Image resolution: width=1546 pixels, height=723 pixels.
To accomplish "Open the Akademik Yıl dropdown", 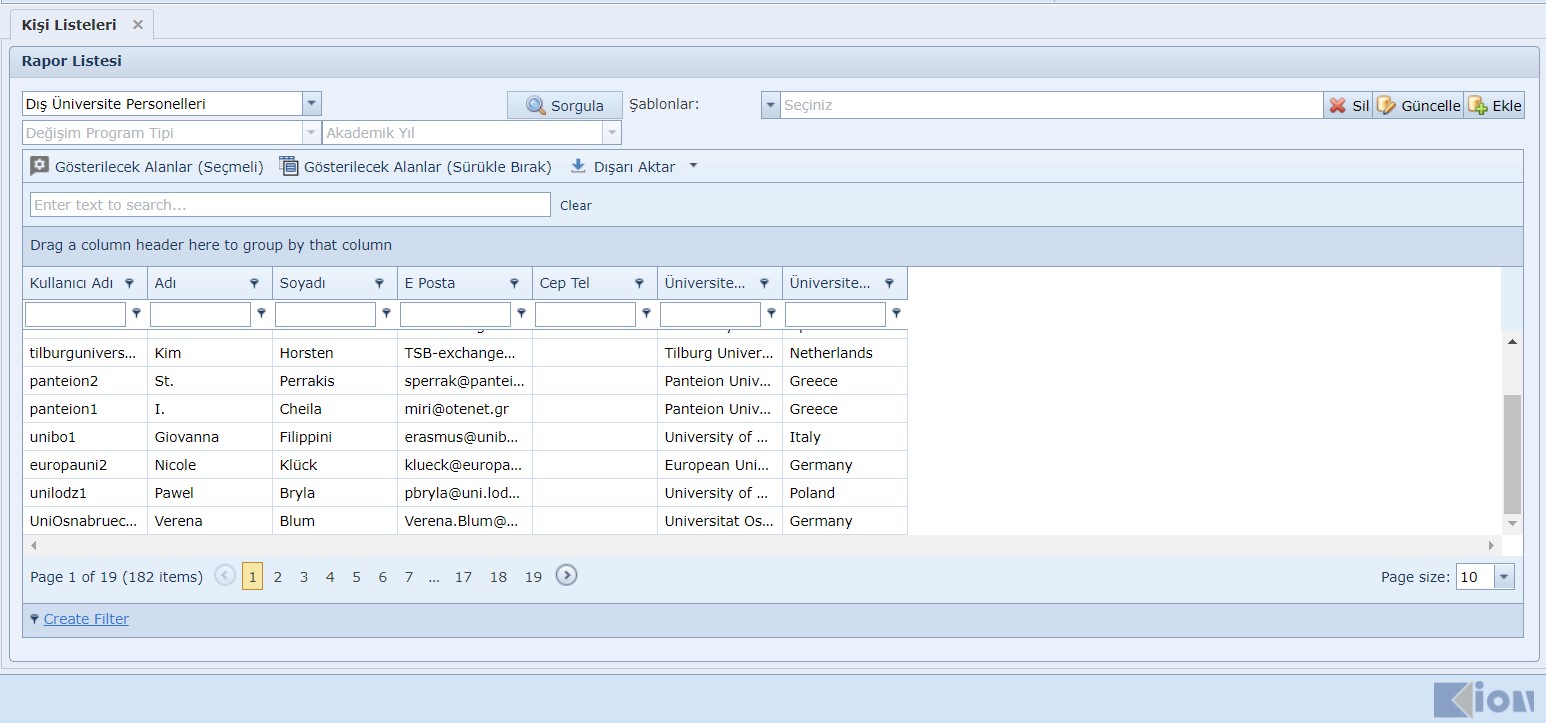I will click(x=611, y=133).
